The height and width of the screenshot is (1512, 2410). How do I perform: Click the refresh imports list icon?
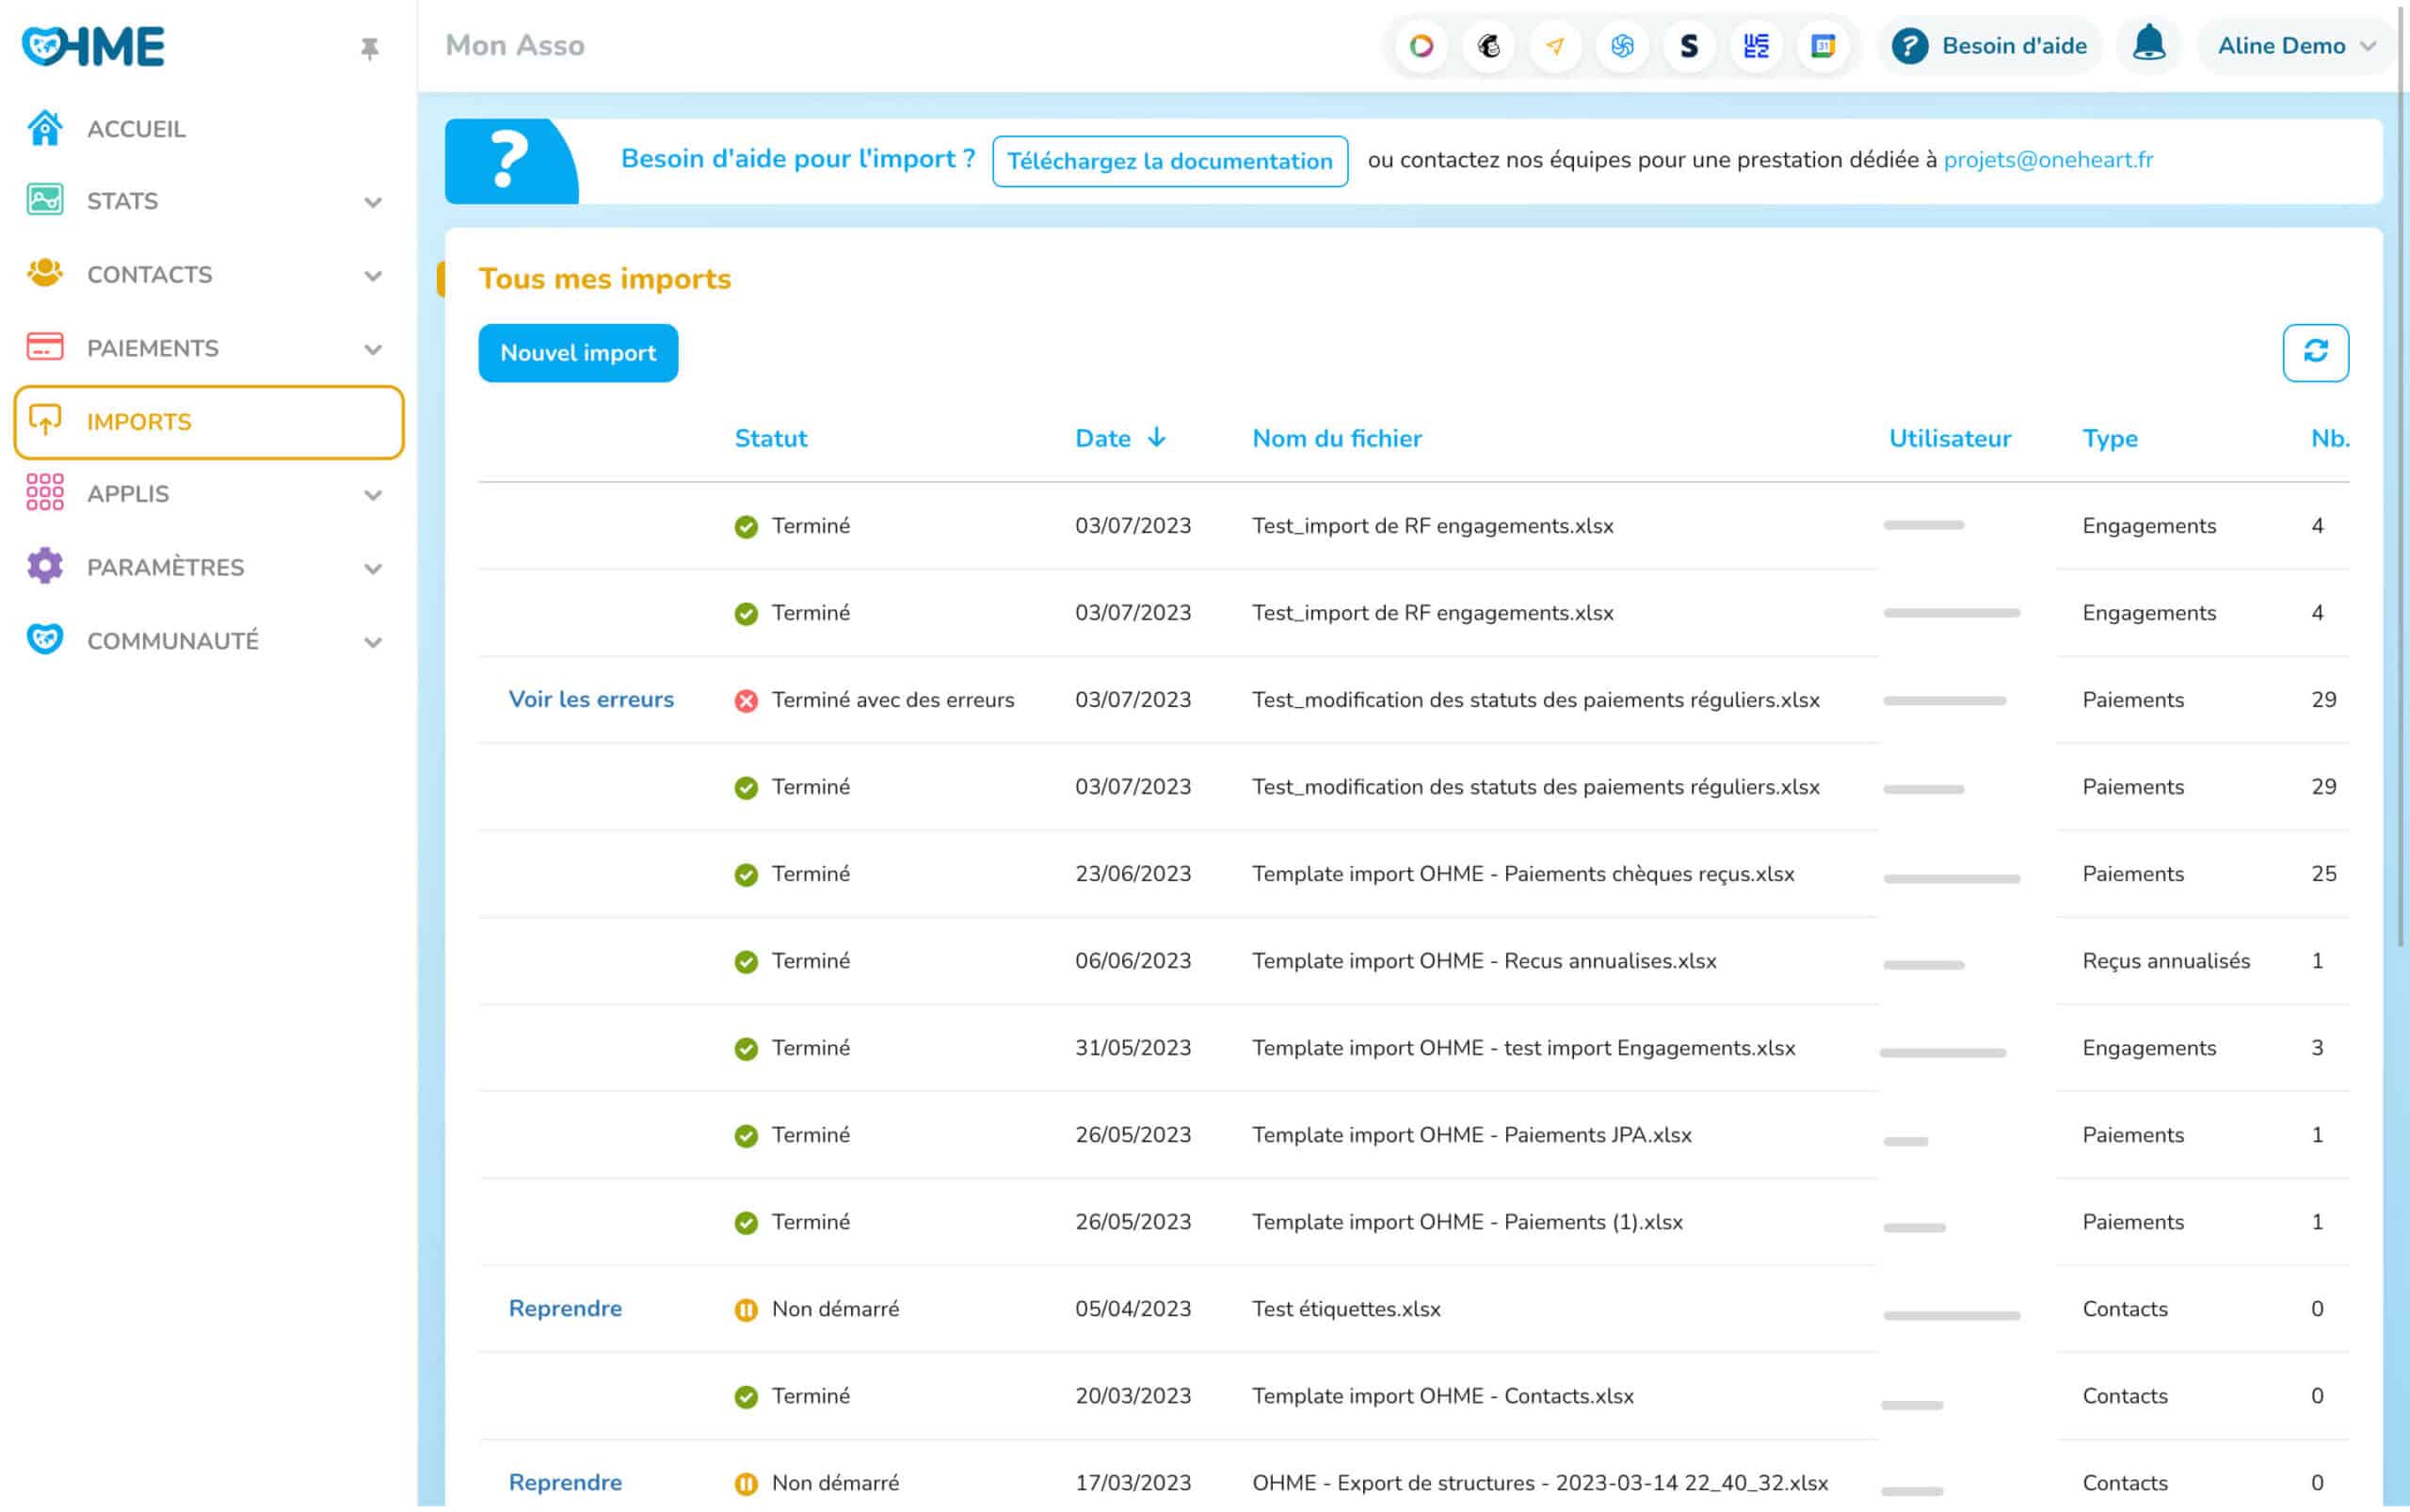2315,352
